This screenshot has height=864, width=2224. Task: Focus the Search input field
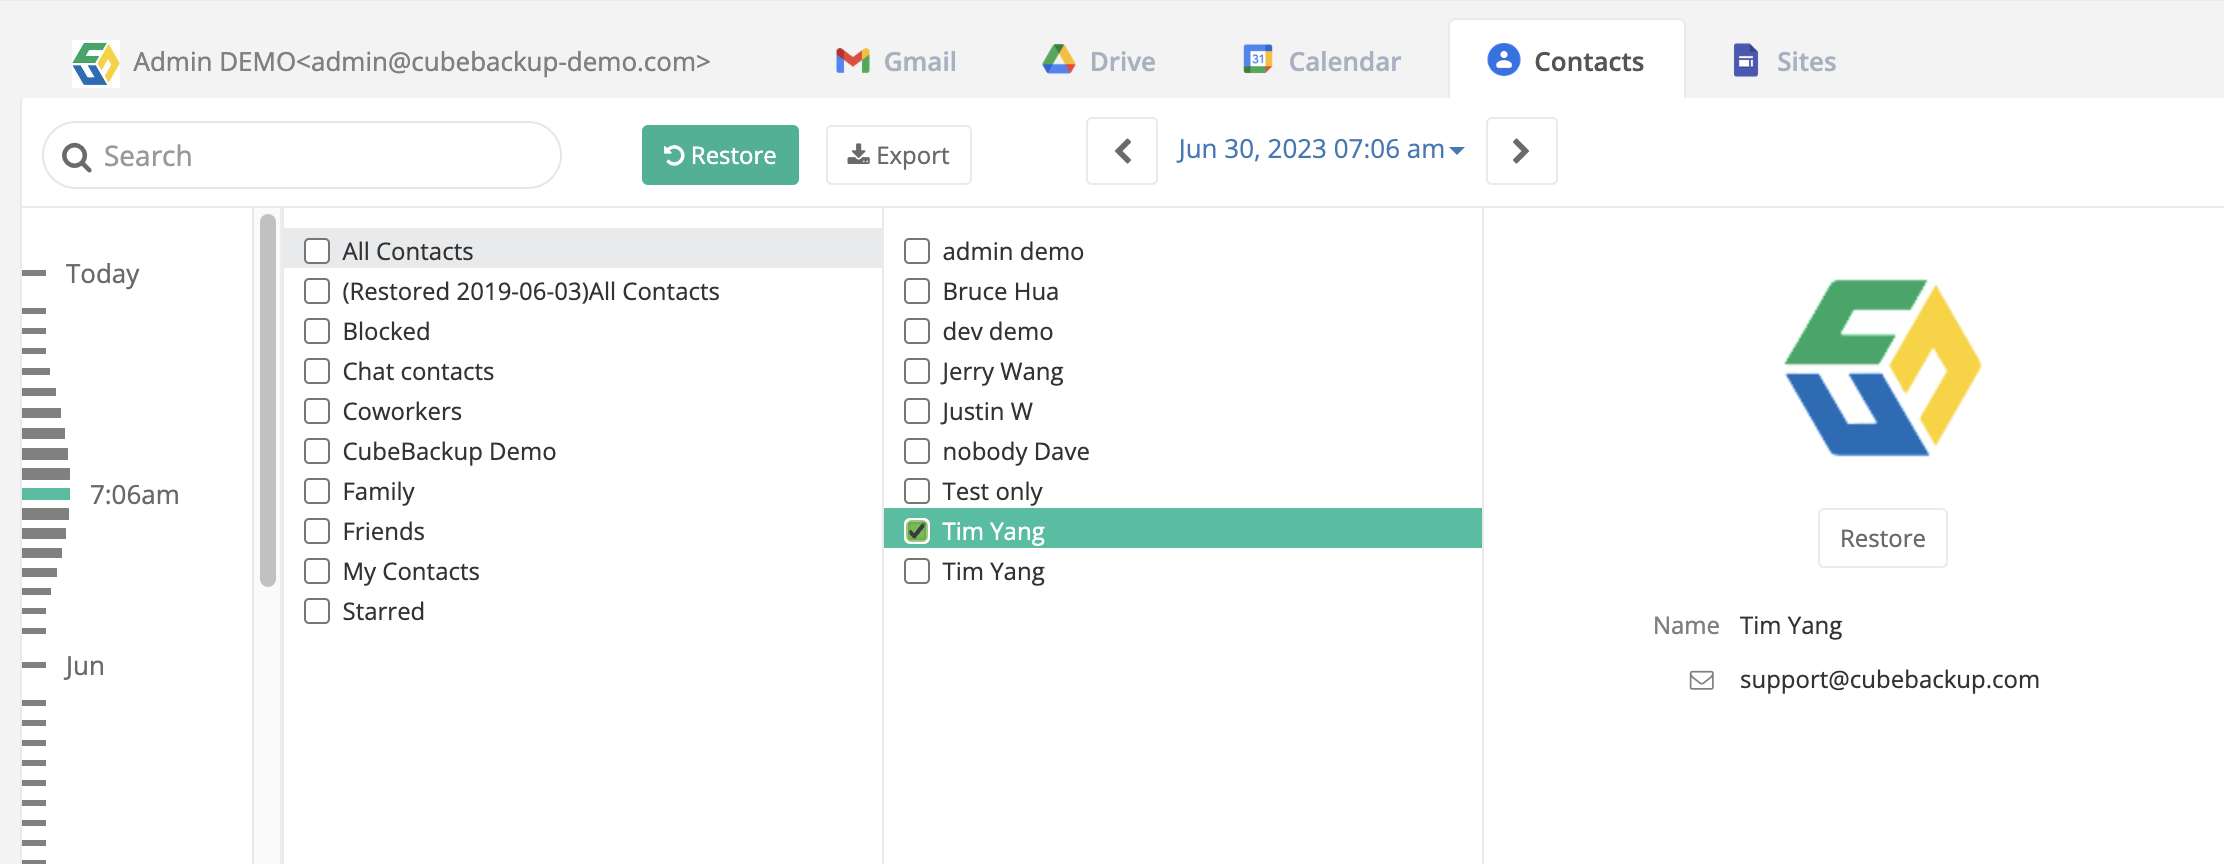[x=320, y=156]
